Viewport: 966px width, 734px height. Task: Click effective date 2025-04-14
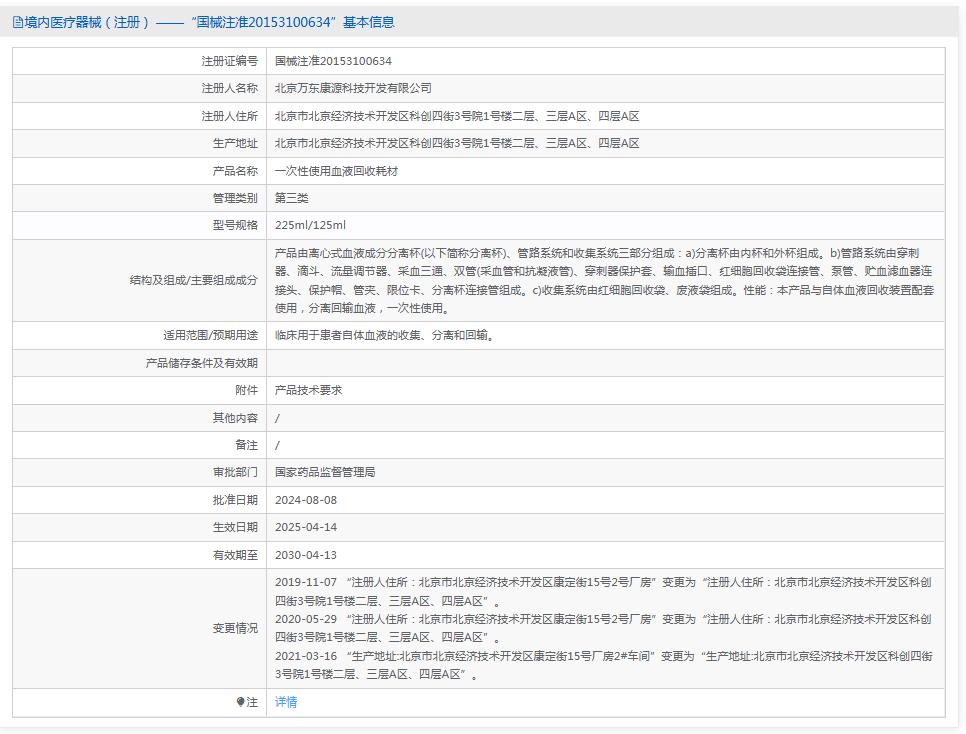pos(306,527)
